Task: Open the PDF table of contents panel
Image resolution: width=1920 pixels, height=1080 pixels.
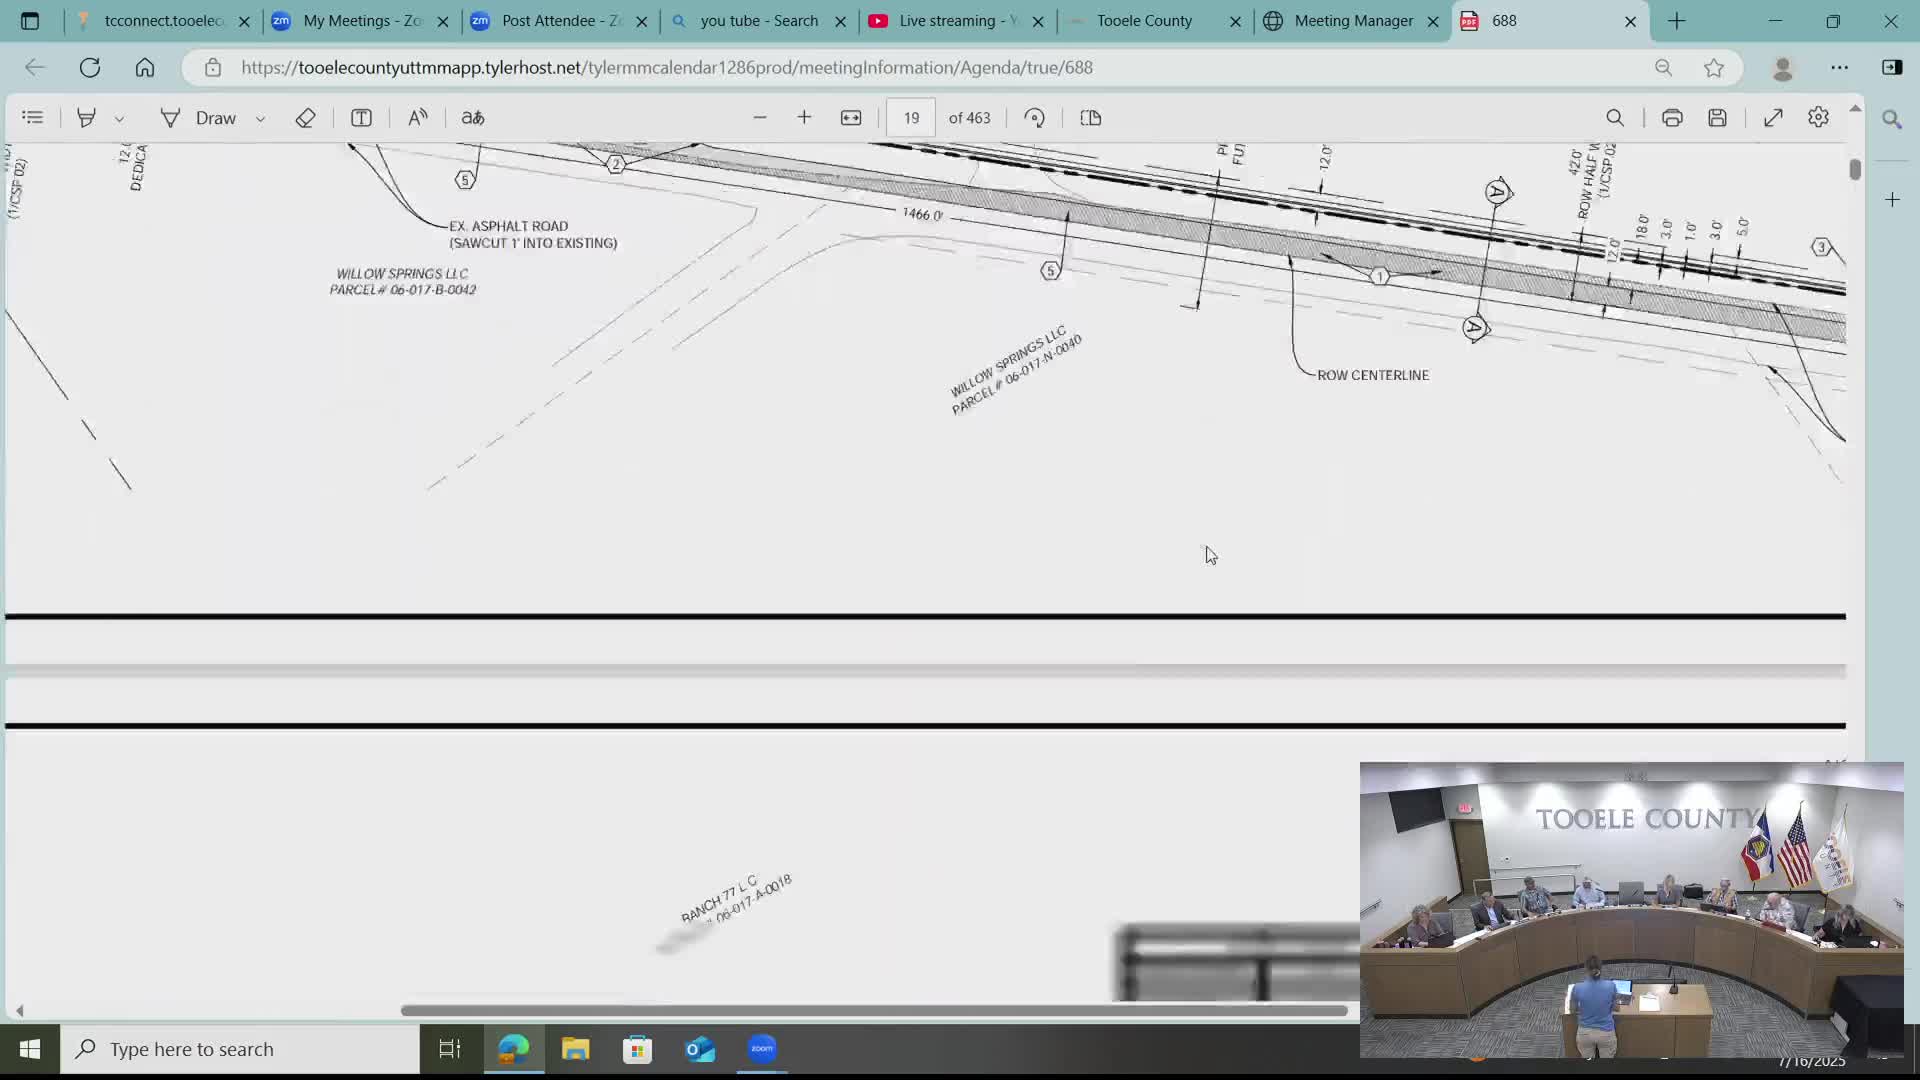Action: tap(33, 118)
